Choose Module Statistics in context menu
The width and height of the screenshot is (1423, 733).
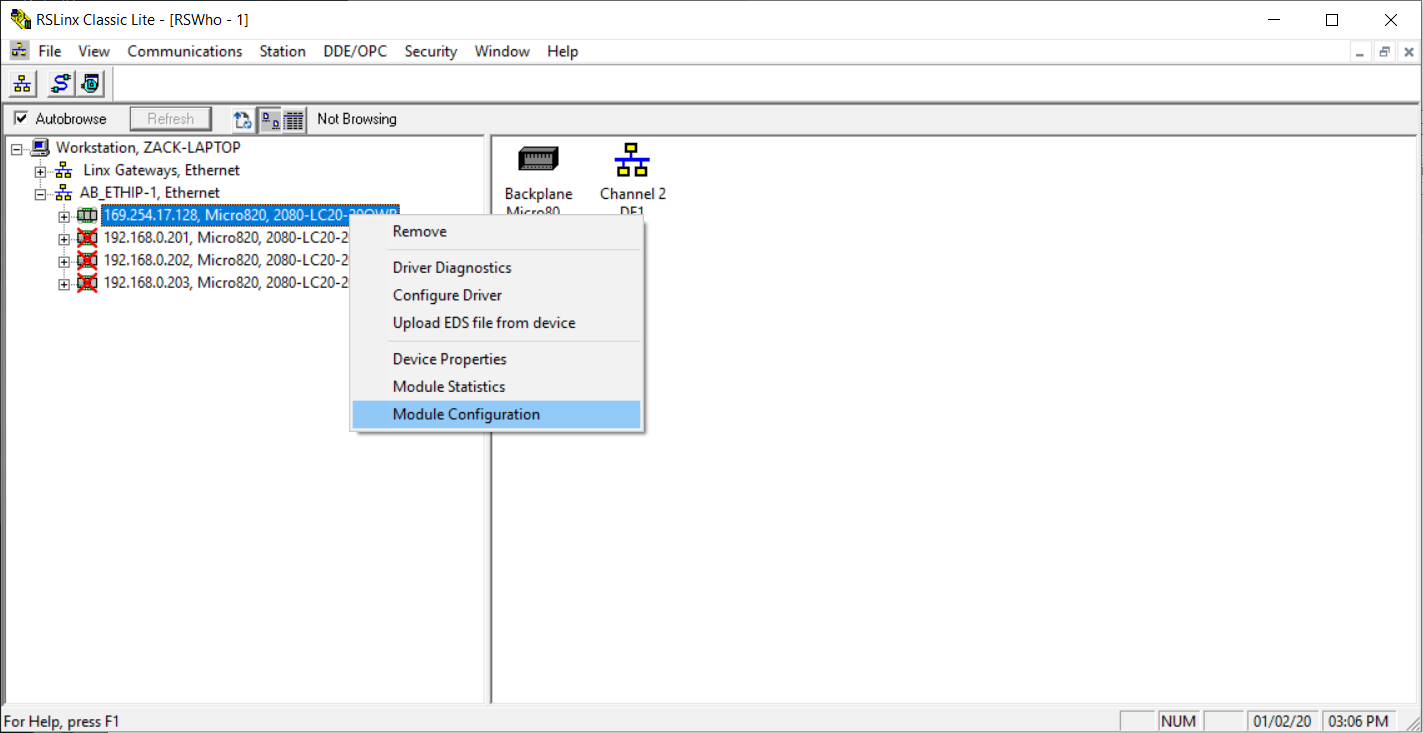coord(497,387)
